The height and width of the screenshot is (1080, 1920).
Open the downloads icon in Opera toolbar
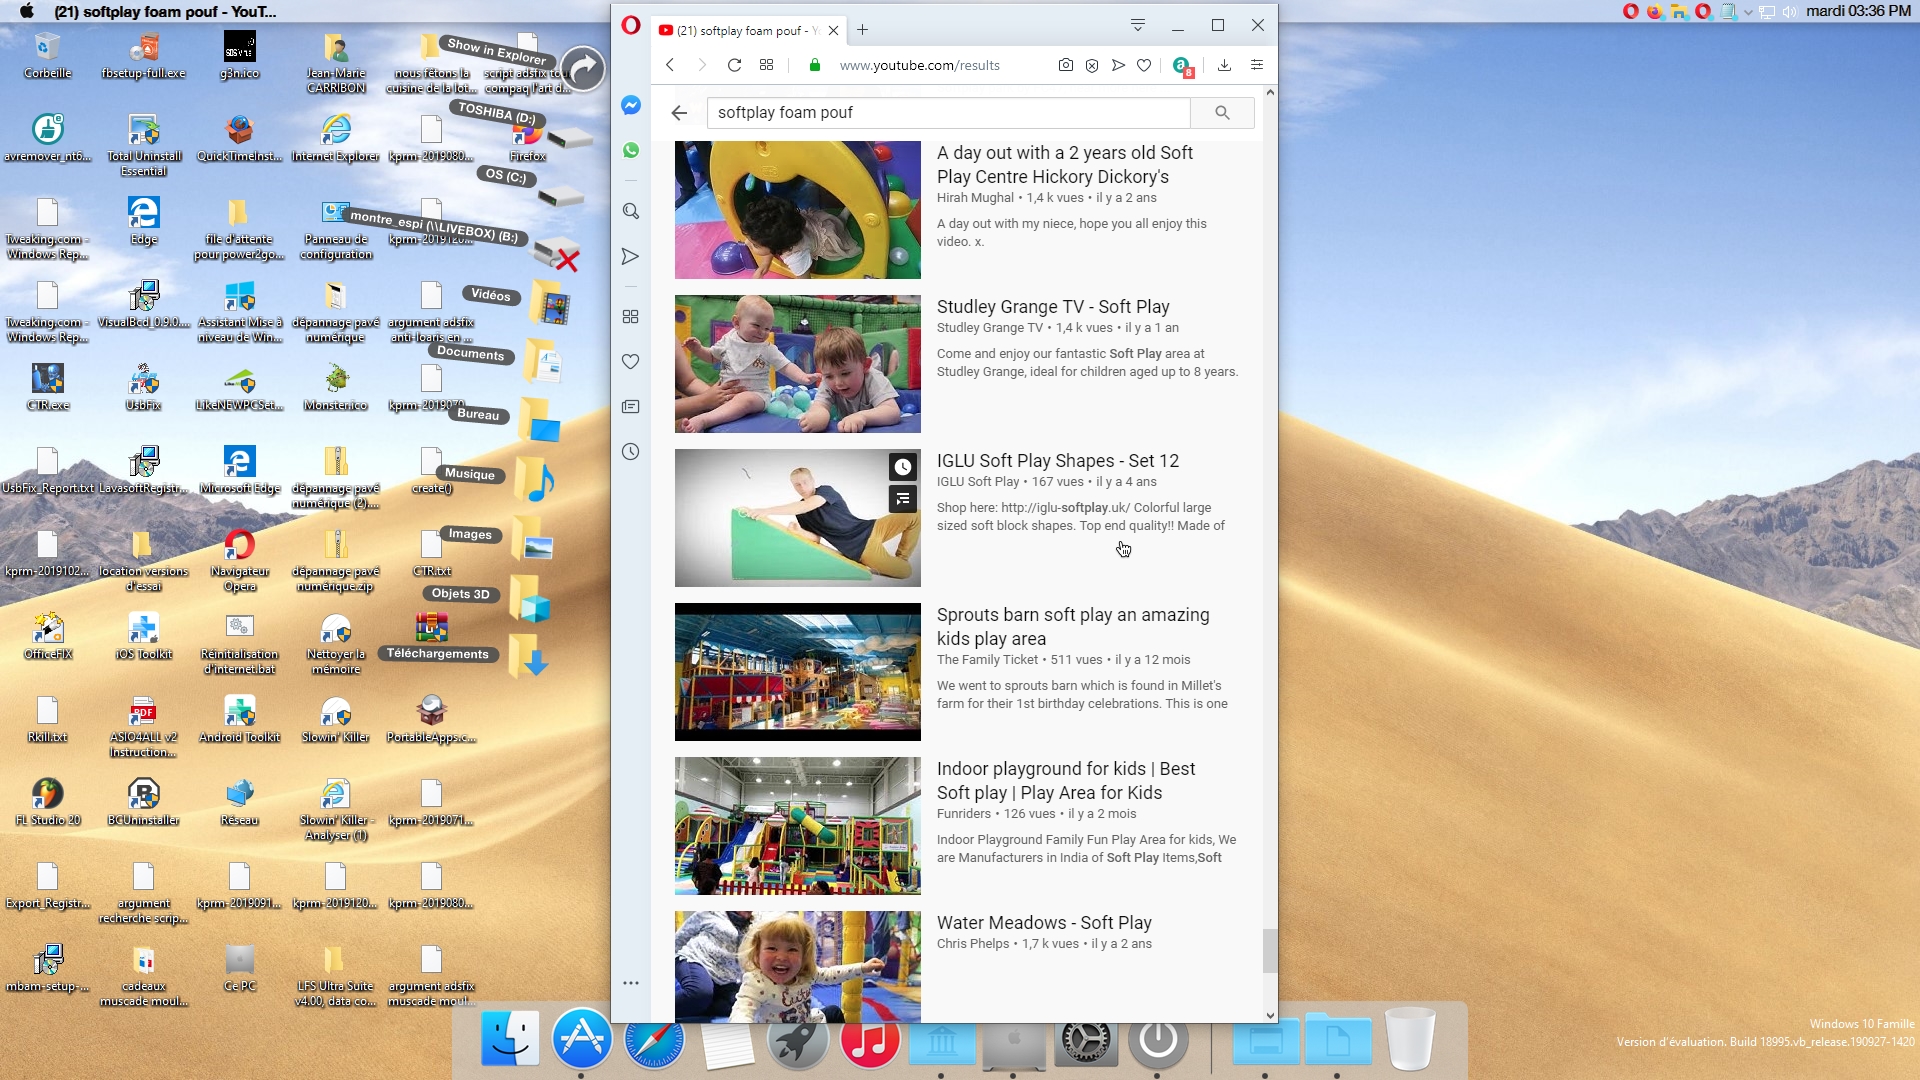click(1224, 65)
